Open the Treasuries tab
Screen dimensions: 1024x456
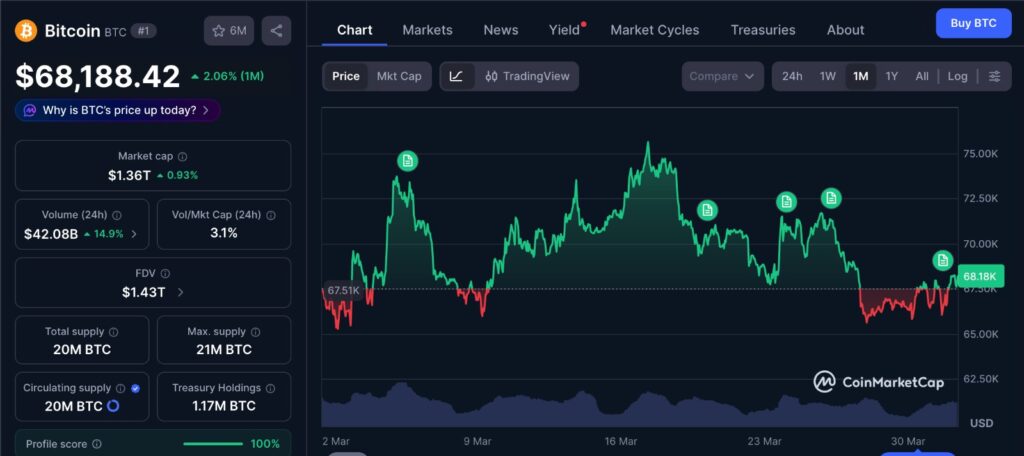tap(763, 30)
